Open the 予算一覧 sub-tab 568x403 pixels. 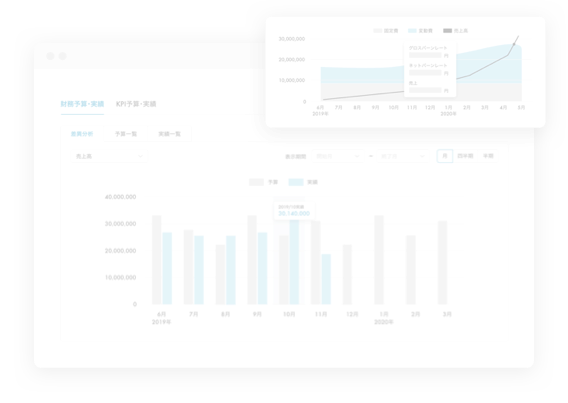(126, 134)
